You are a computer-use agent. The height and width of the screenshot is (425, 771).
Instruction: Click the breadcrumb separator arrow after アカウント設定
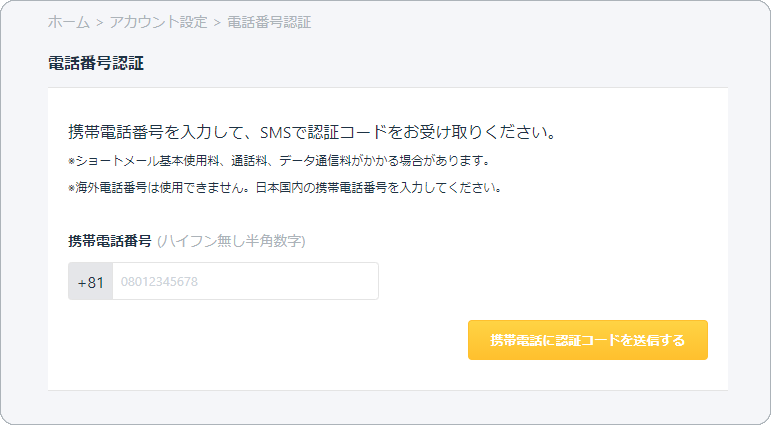pyautogui.click(x=217, y=23)
